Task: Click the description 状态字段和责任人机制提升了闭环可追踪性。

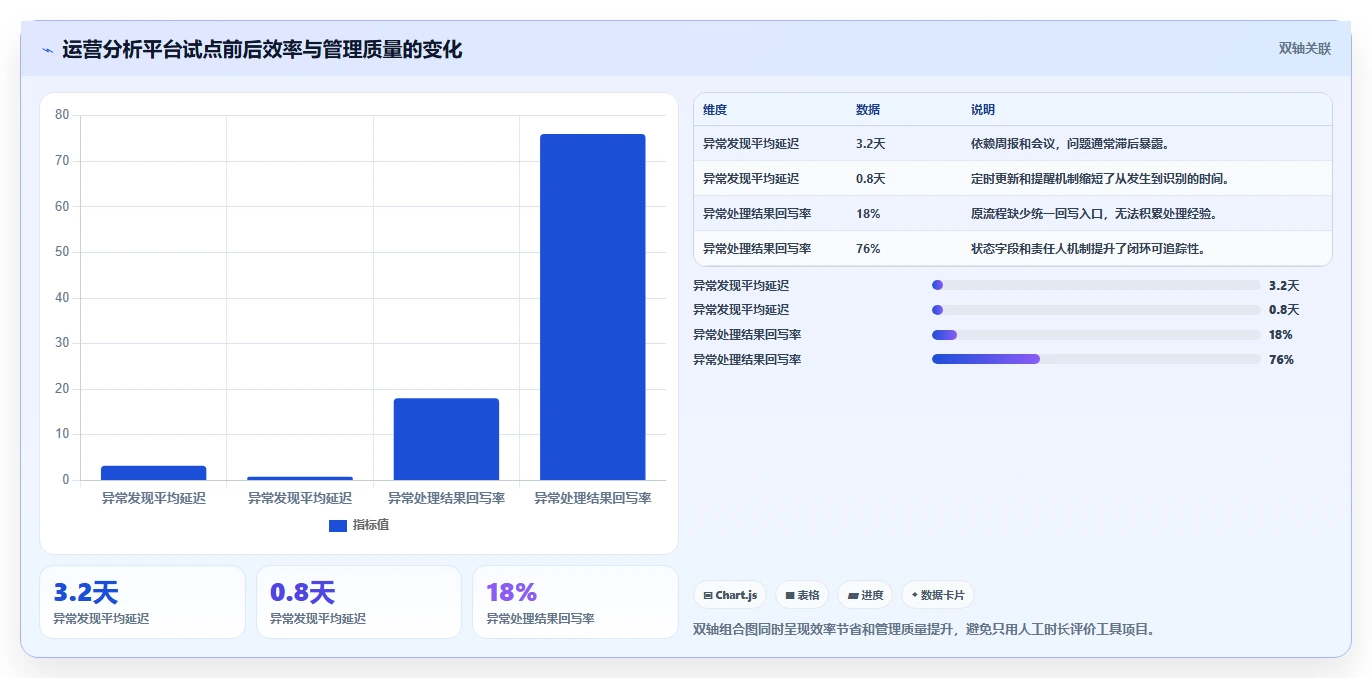Action: (1088, 249)
